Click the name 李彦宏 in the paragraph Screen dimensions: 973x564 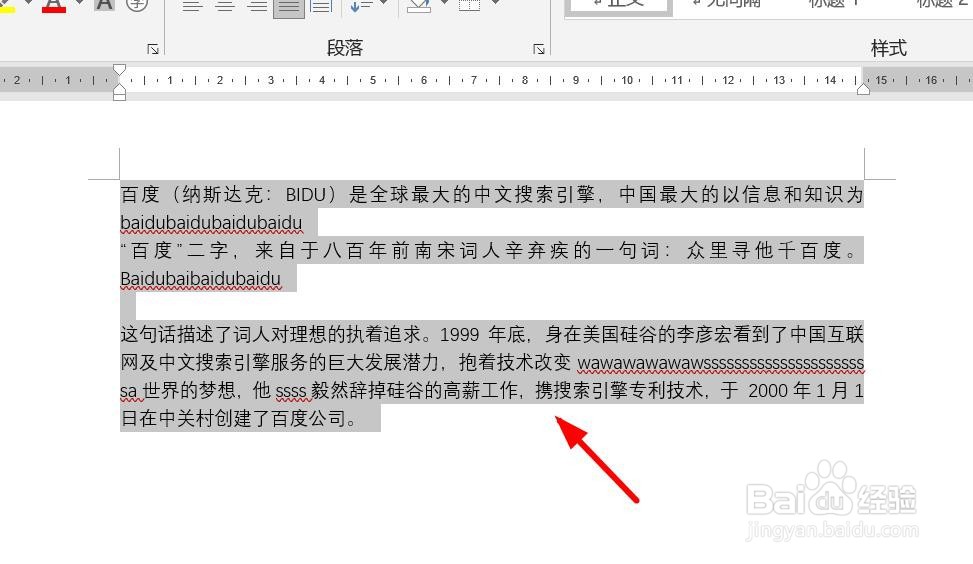click(x=704, y=335)
